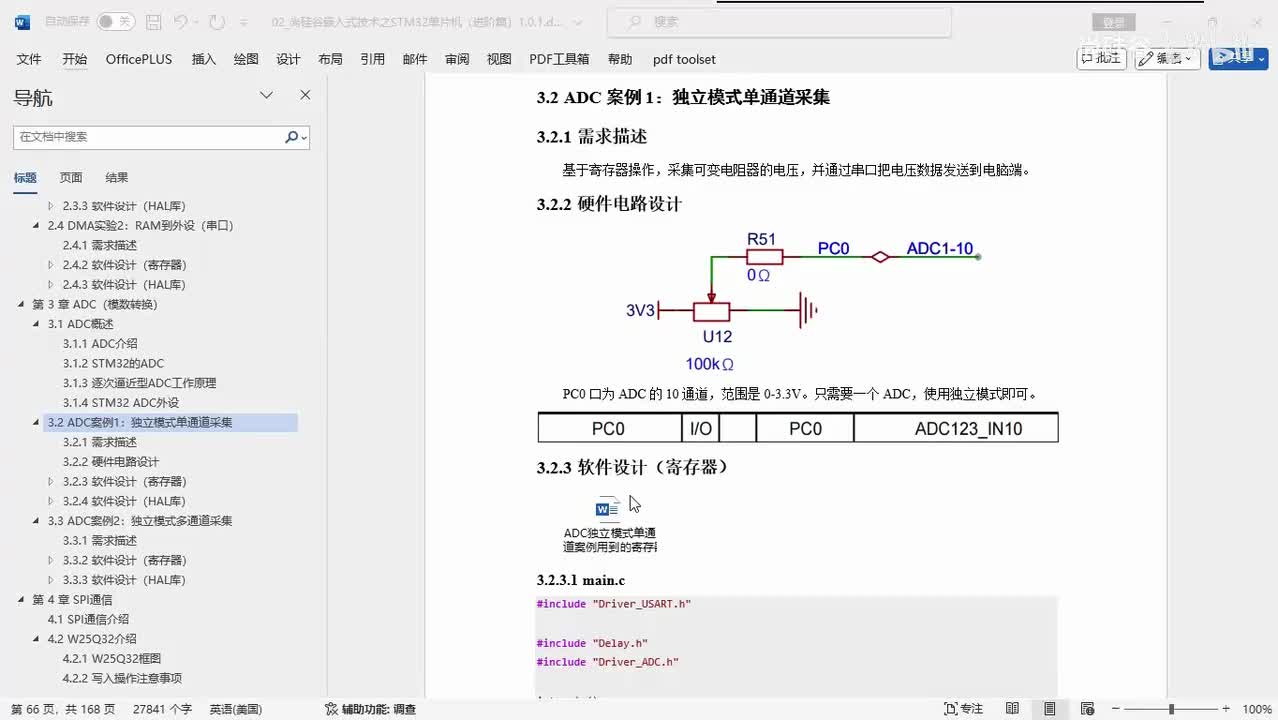Go to 4.2.1 W25Q32框图 heading
The height and width of the screenshot is (720, 1278).
tap(112, 658)
